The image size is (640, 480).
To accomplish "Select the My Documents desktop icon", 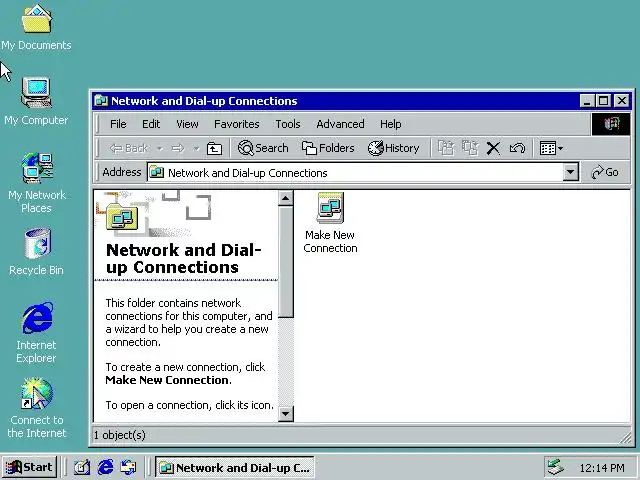I will coord(36,27).
